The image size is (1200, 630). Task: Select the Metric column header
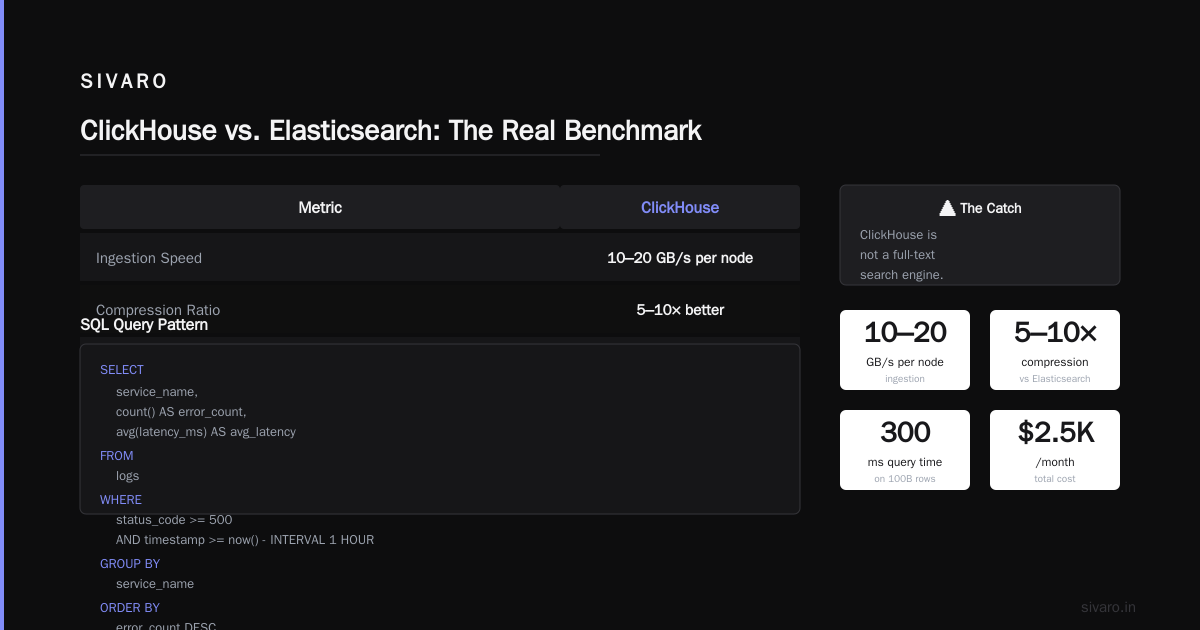tap(320, 207)
